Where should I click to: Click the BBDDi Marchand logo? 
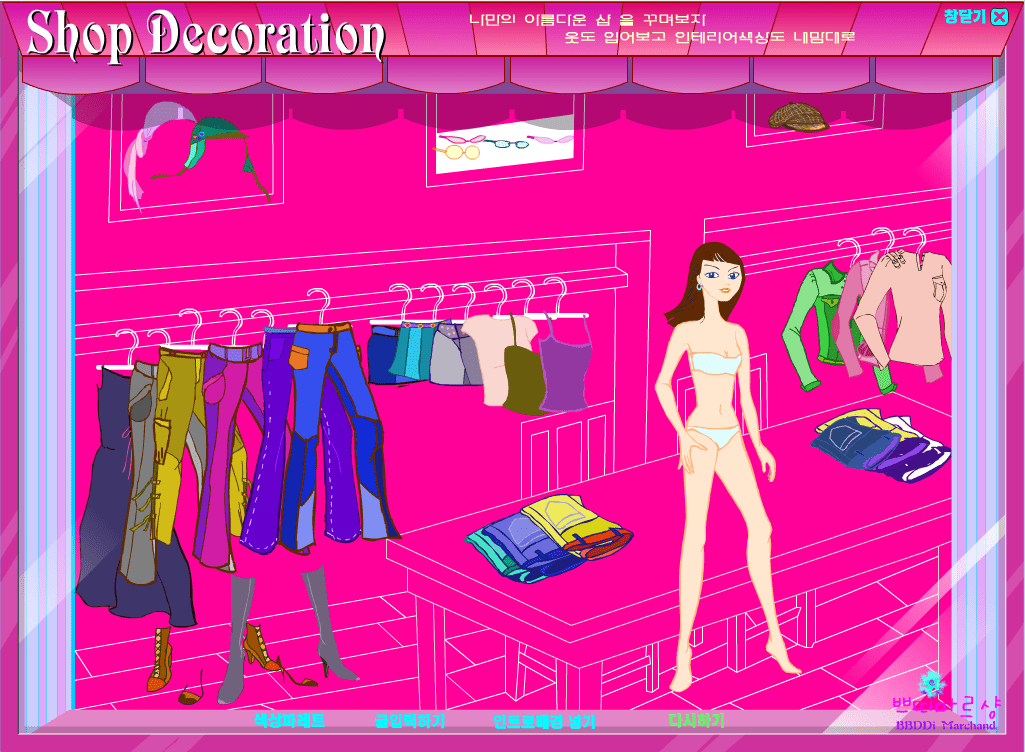click(x=945, y=704)
